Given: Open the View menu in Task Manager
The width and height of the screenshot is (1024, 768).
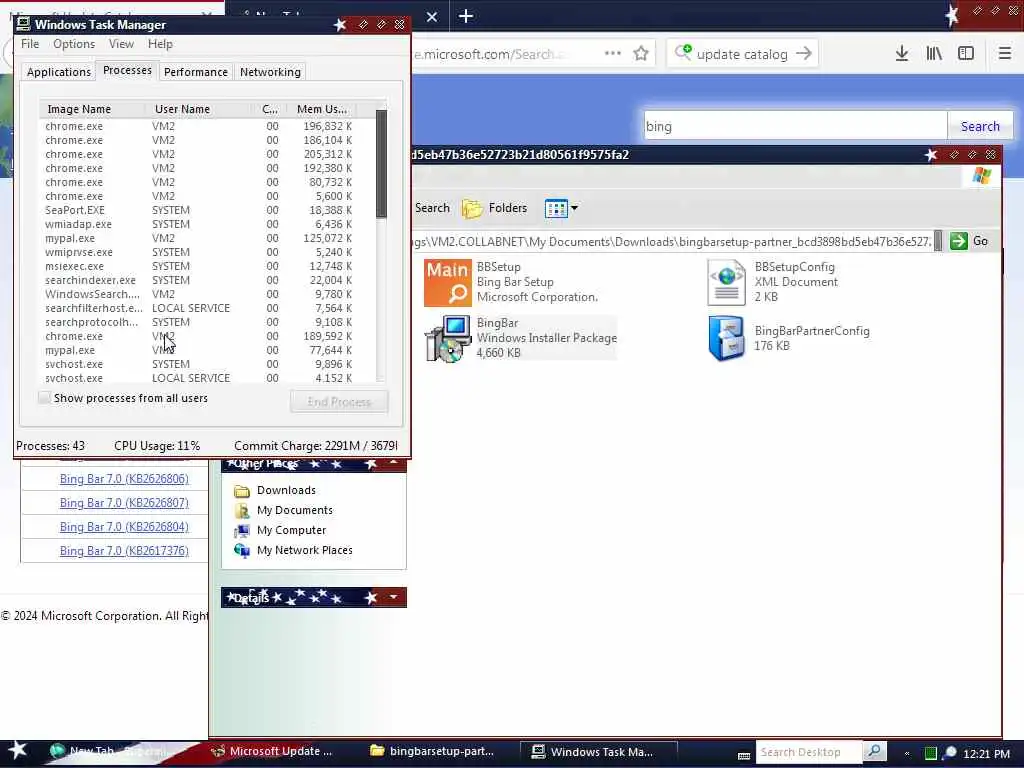Looking at the screenshot, I should click(x=121, y=44).
